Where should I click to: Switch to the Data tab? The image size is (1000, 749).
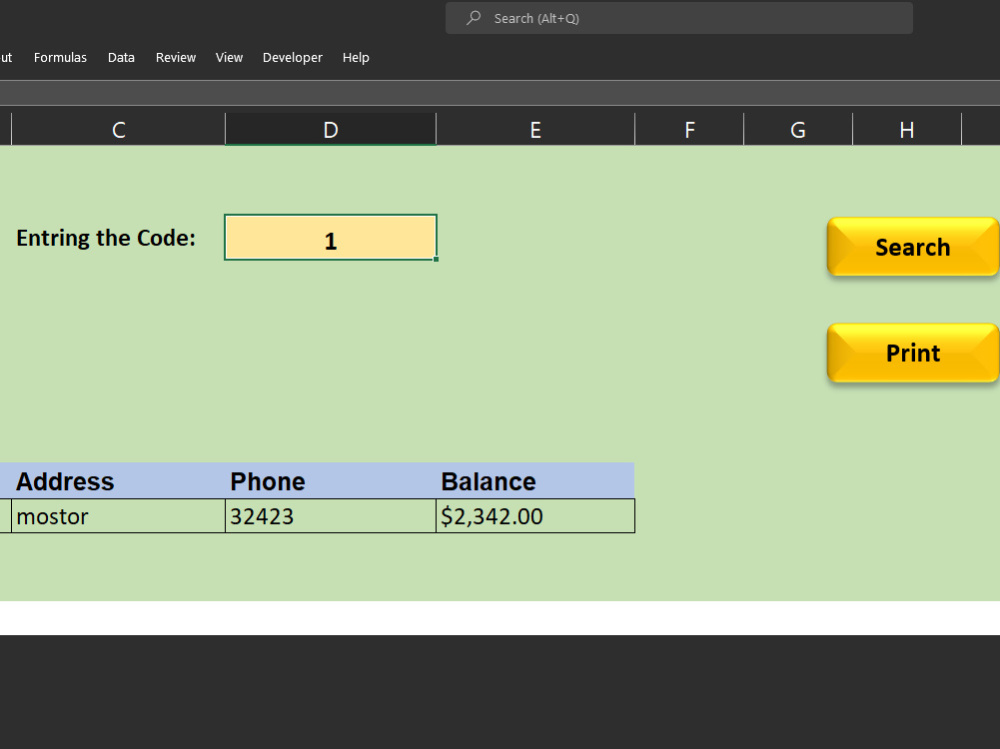(121, 57)
